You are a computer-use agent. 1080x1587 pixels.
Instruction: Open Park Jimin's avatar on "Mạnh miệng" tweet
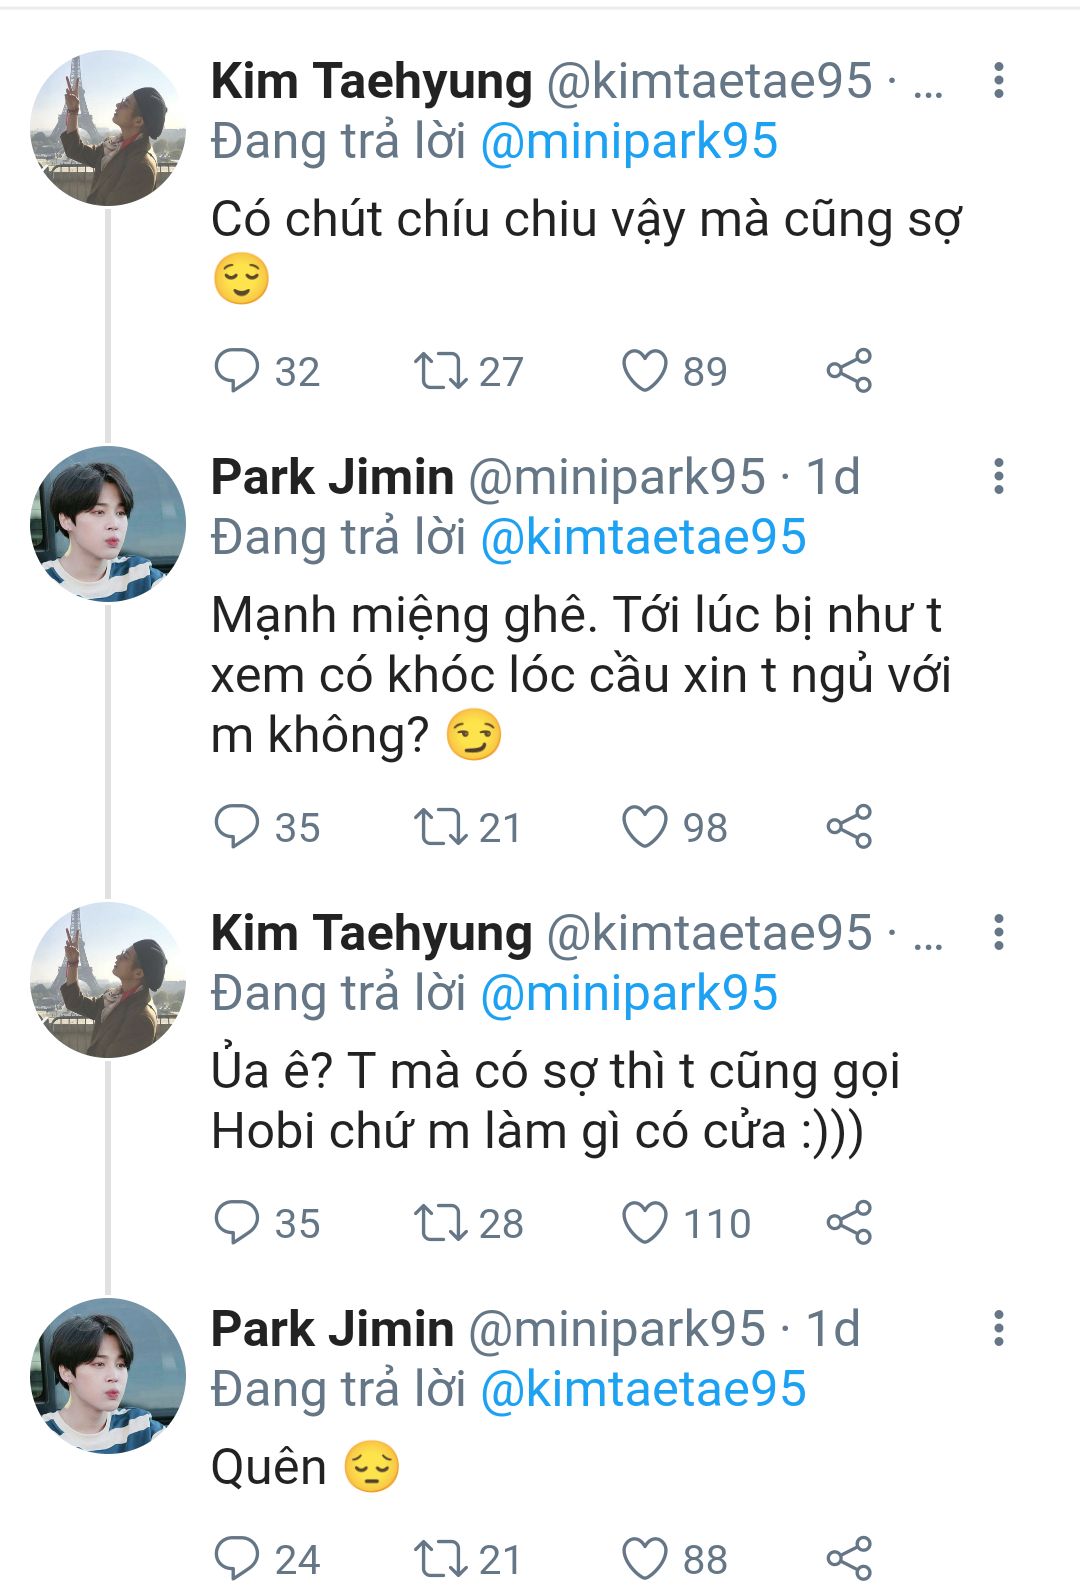108,524
